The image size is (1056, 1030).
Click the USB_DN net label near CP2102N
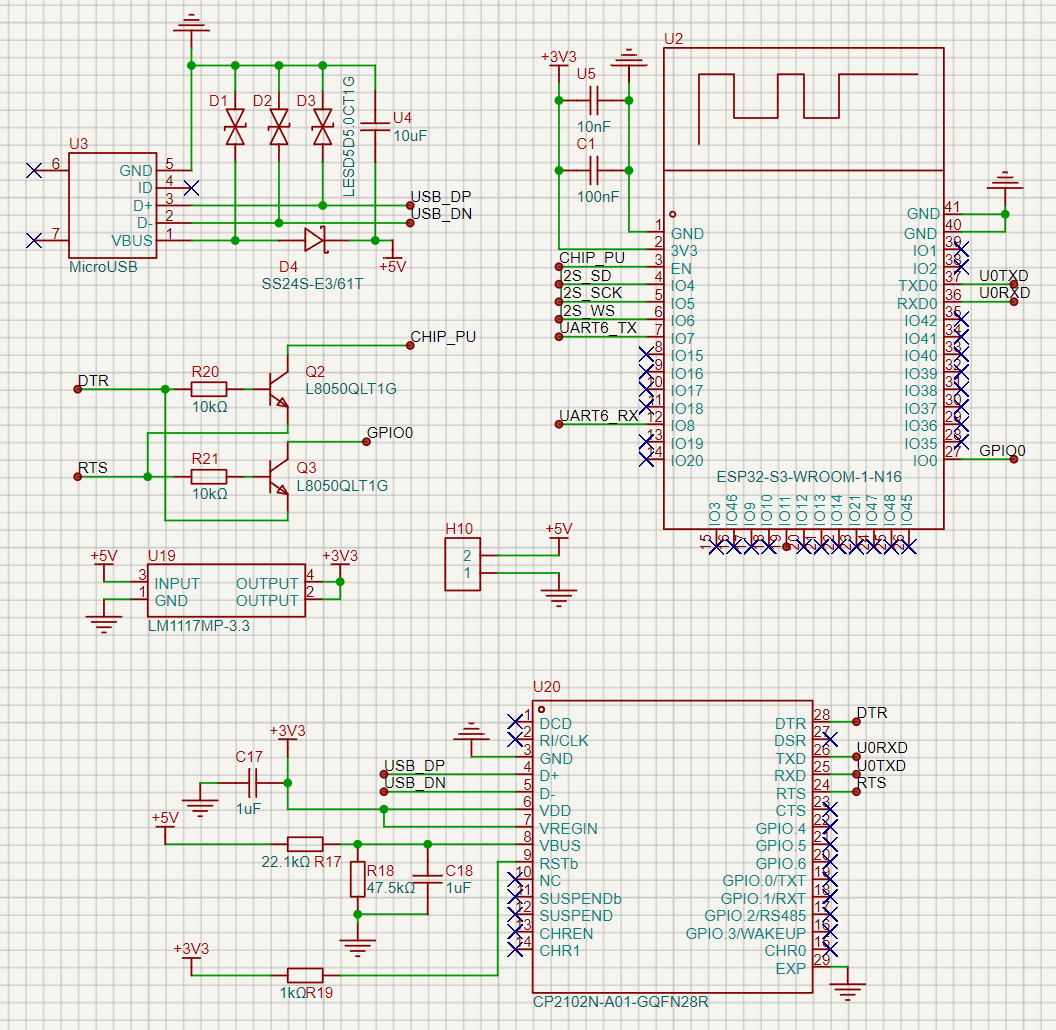[x=415, y=783]
